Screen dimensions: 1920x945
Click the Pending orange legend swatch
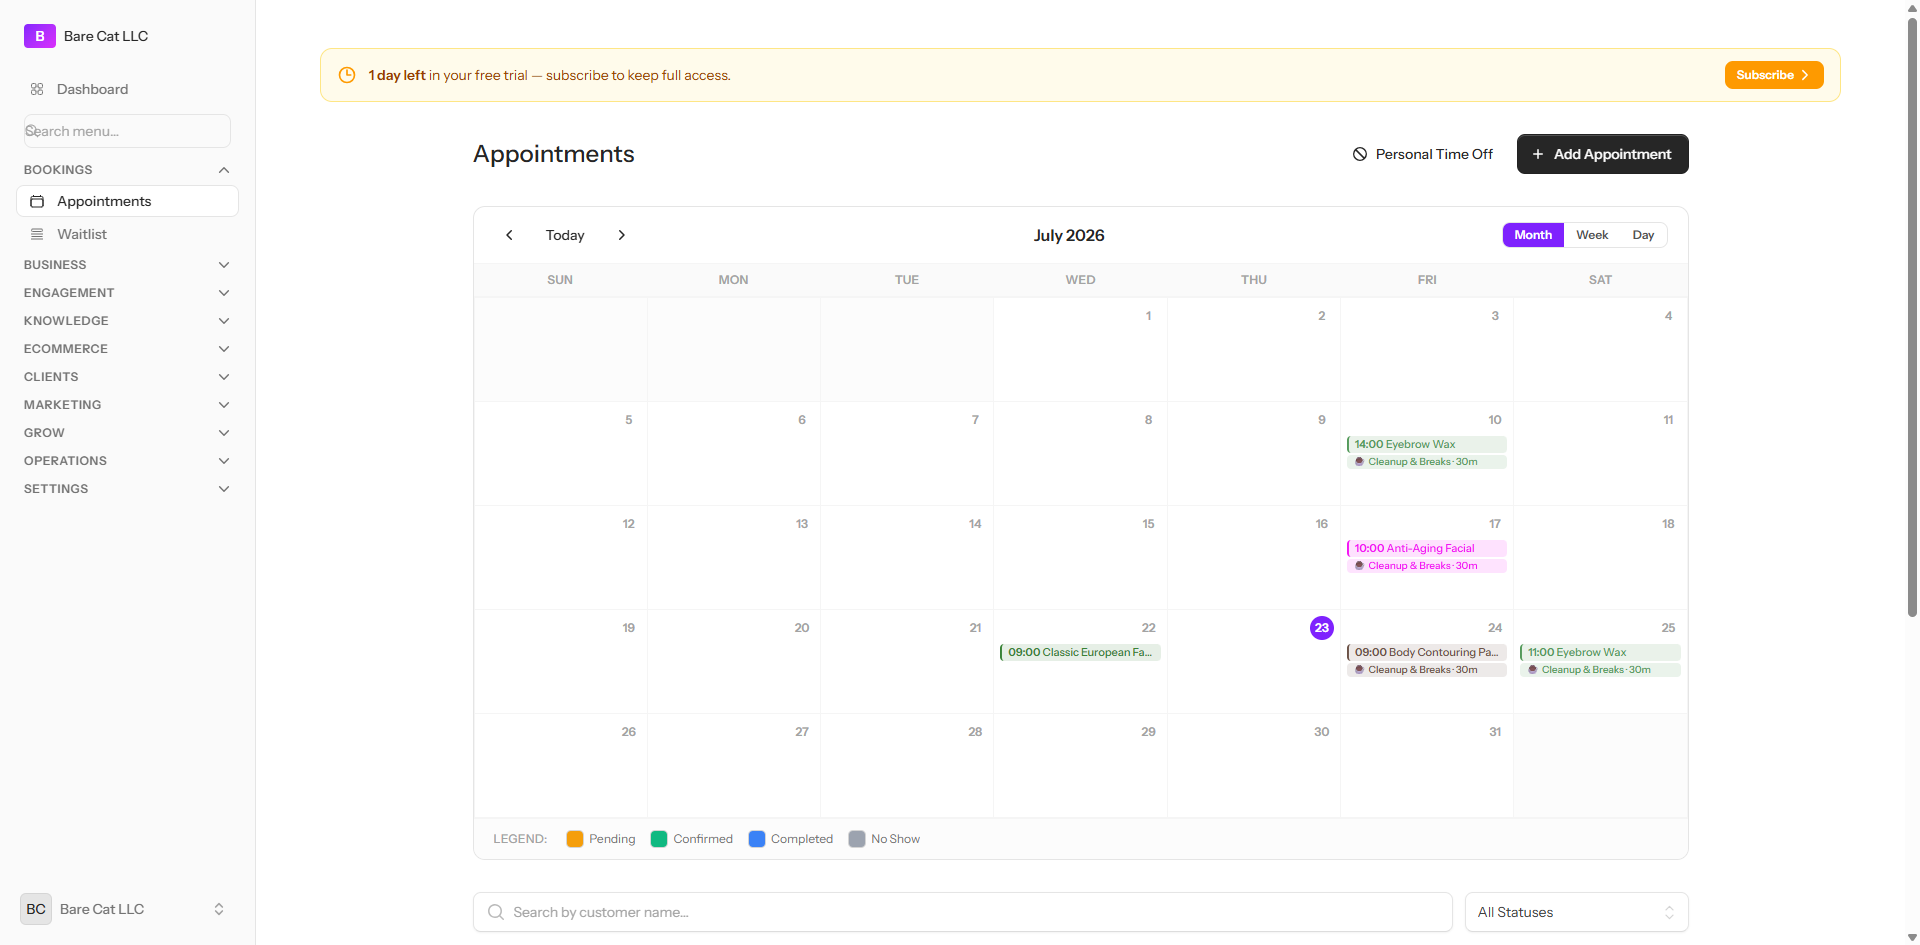[x=575, y=839]
